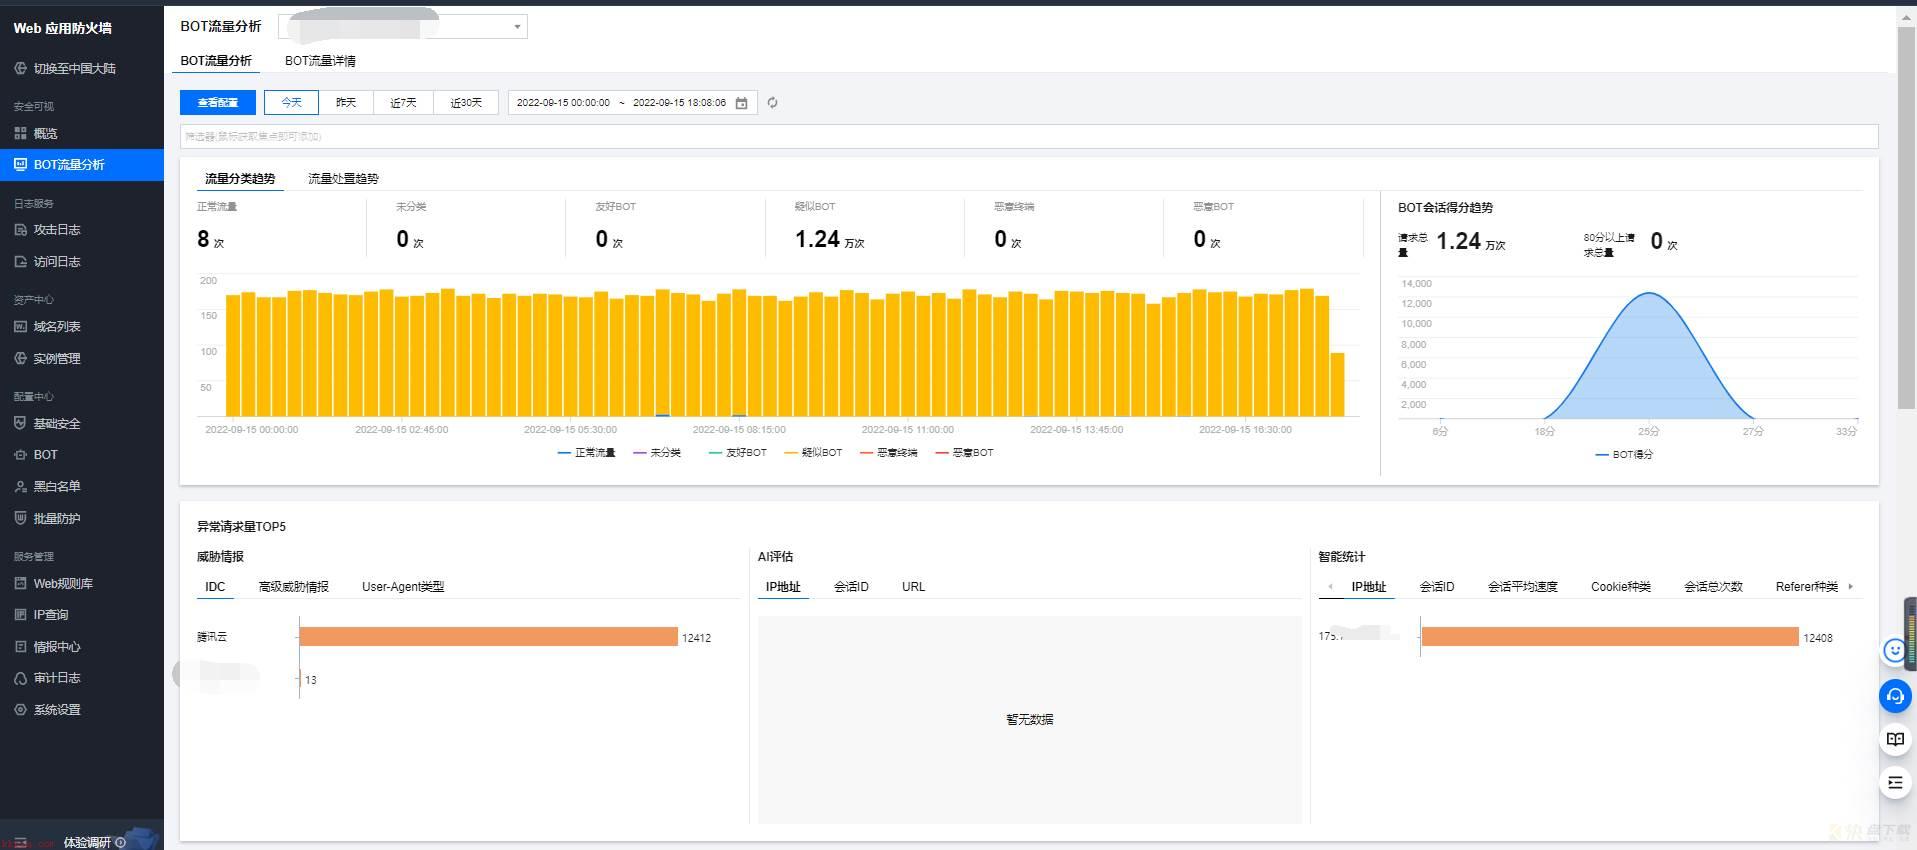Select the 今天 time range button
1917x850 pixels.
tap(291, 102)
